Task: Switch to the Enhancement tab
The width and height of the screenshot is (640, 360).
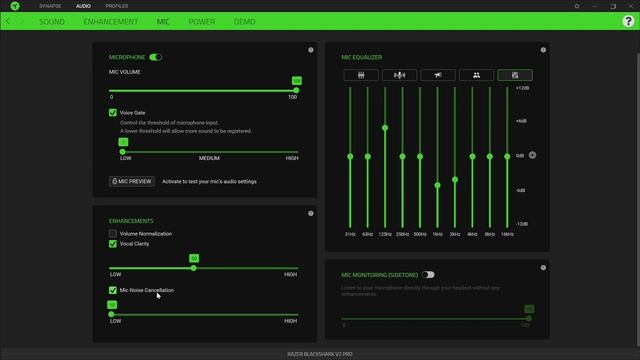Action: [x=111, y=22]
